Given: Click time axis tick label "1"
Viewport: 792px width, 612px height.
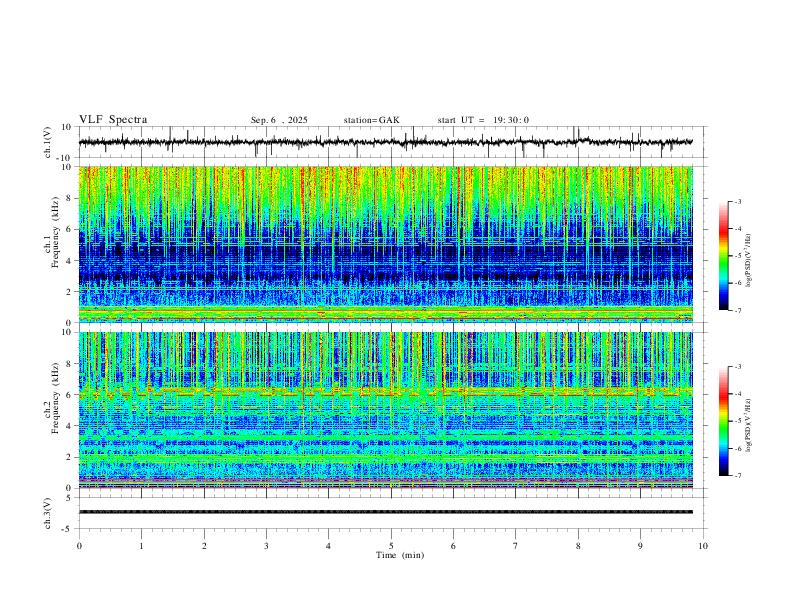Looking at the screenshot, I should coord(141,546).
